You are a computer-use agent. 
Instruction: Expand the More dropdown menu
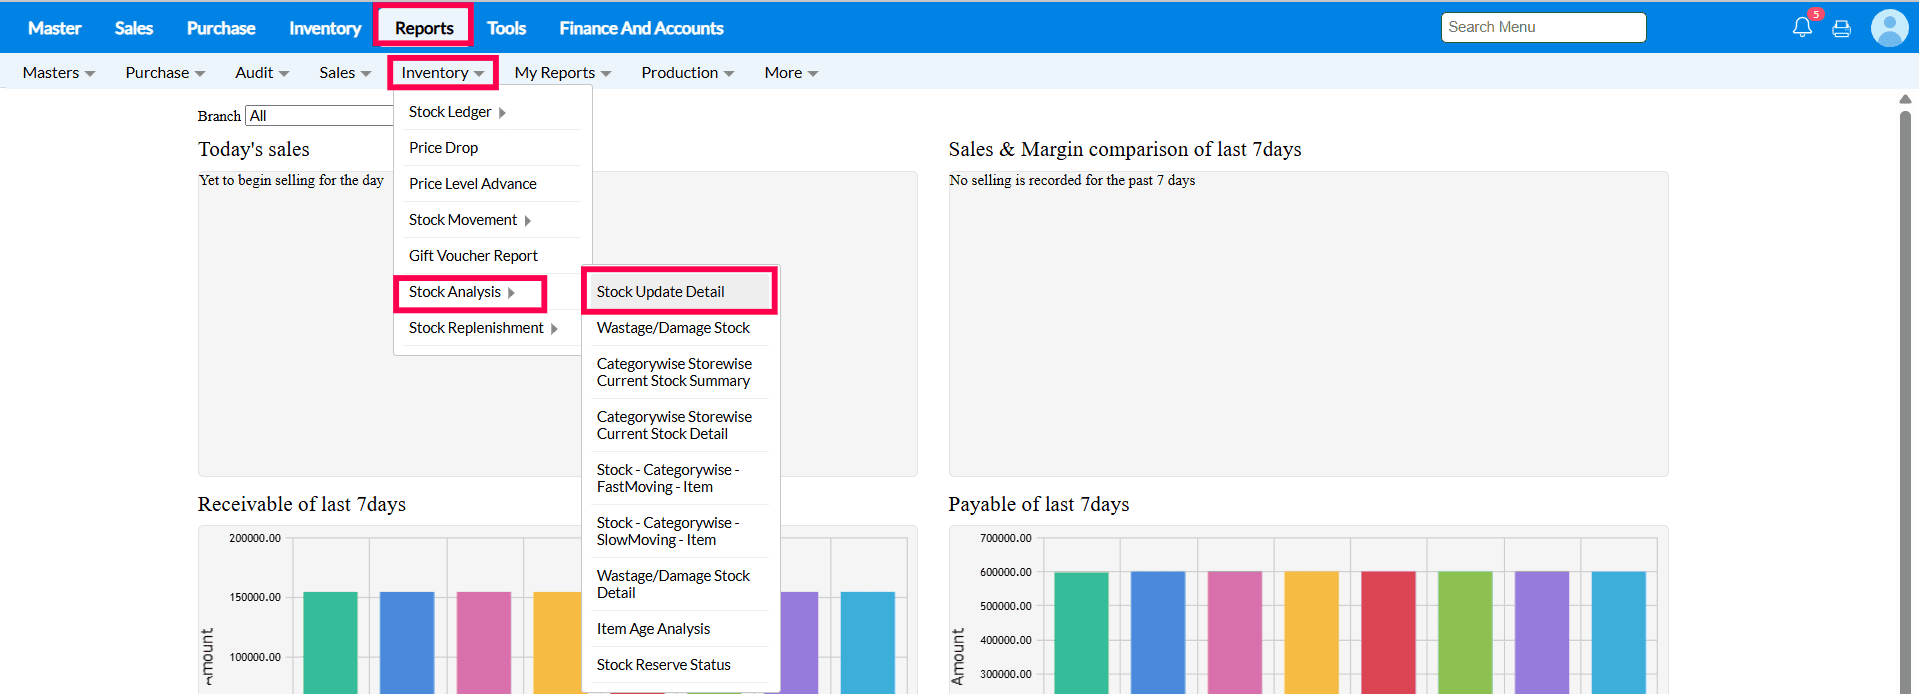coord(790,73)
